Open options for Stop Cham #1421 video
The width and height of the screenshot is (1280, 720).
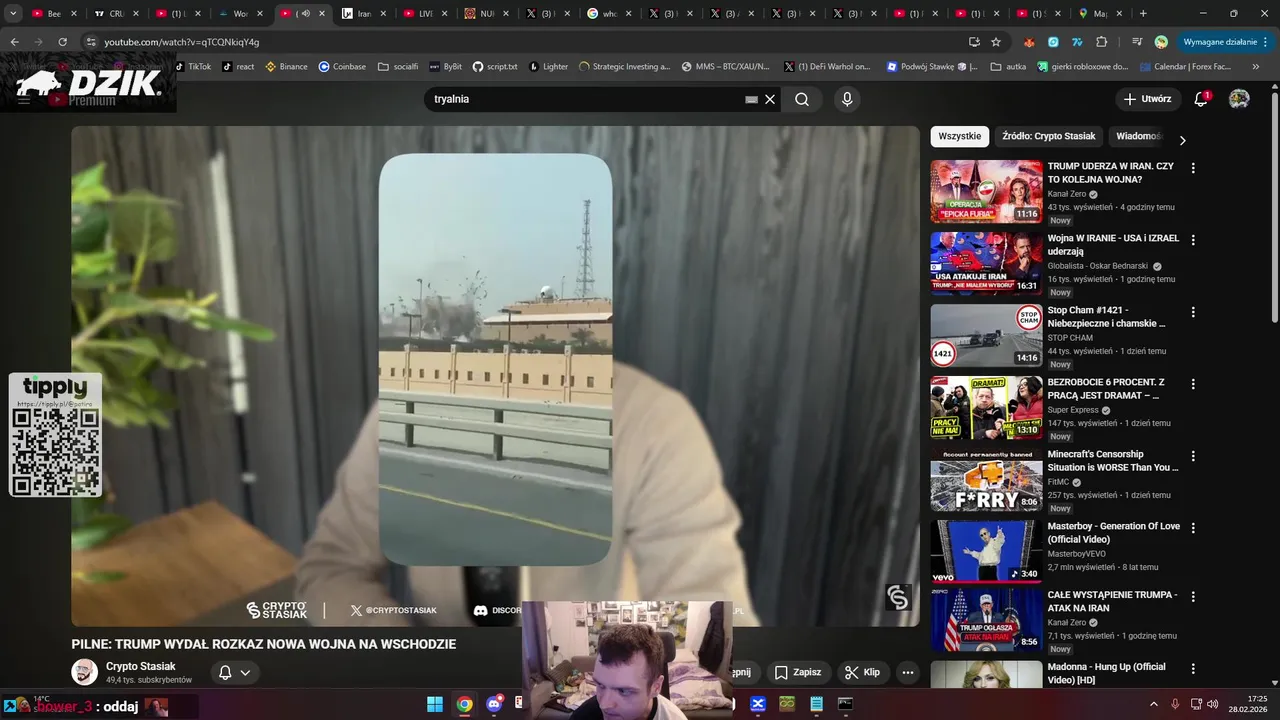[x=1193, y=312]
